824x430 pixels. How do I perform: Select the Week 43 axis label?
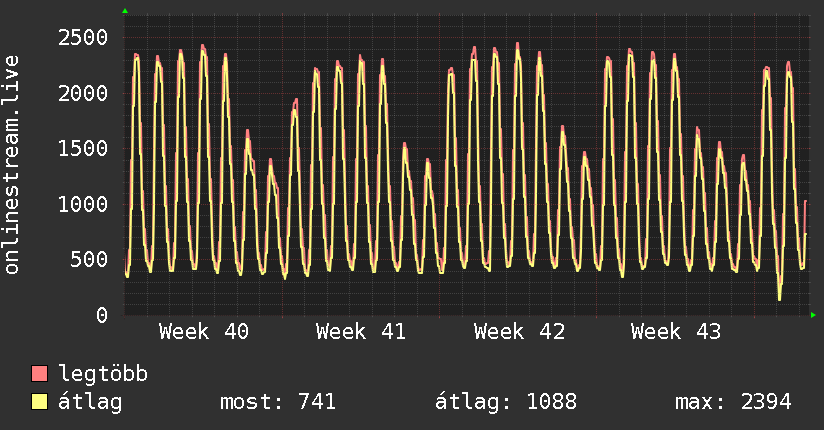tap(676, 332)
